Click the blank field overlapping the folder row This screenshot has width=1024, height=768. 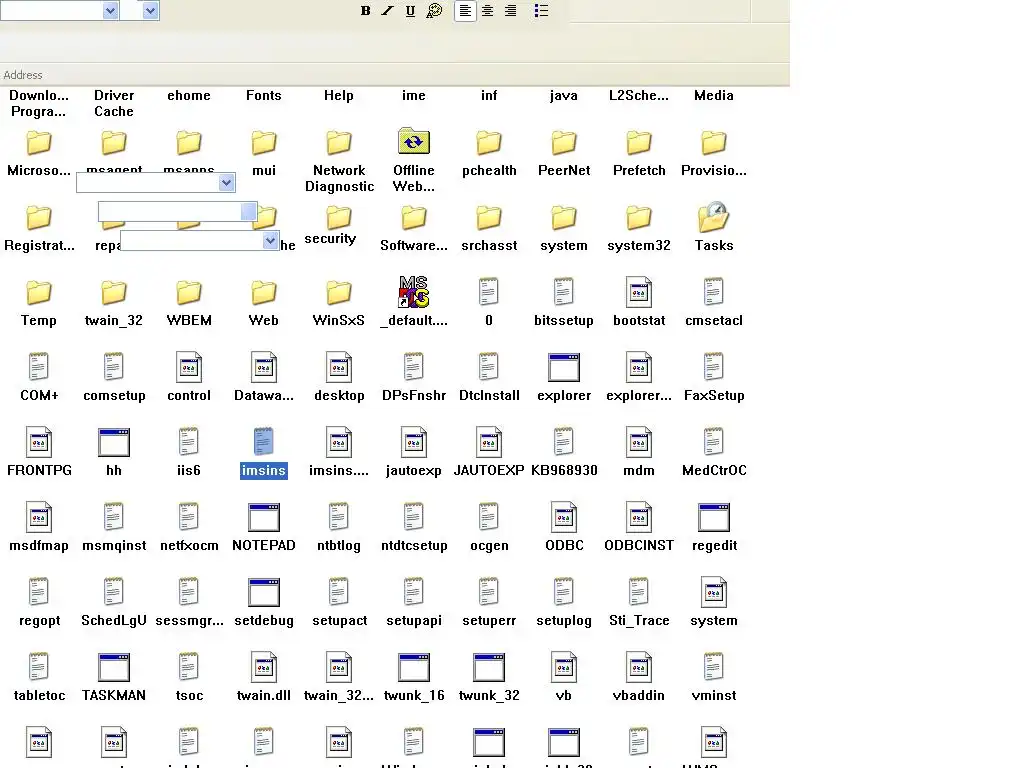pyautogui.click(x=178, y=212)
